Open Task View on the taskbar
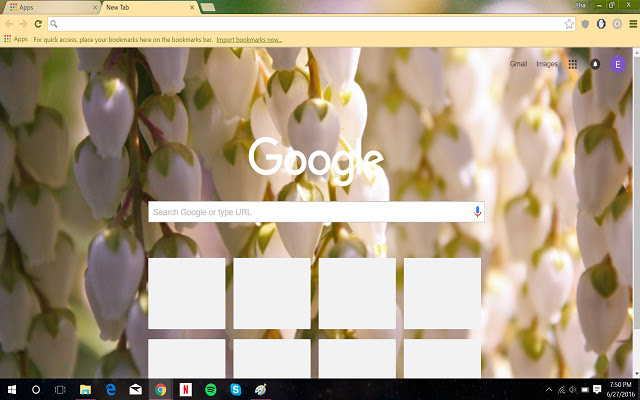This screenshot has height=400, width=640. point(60,389)
